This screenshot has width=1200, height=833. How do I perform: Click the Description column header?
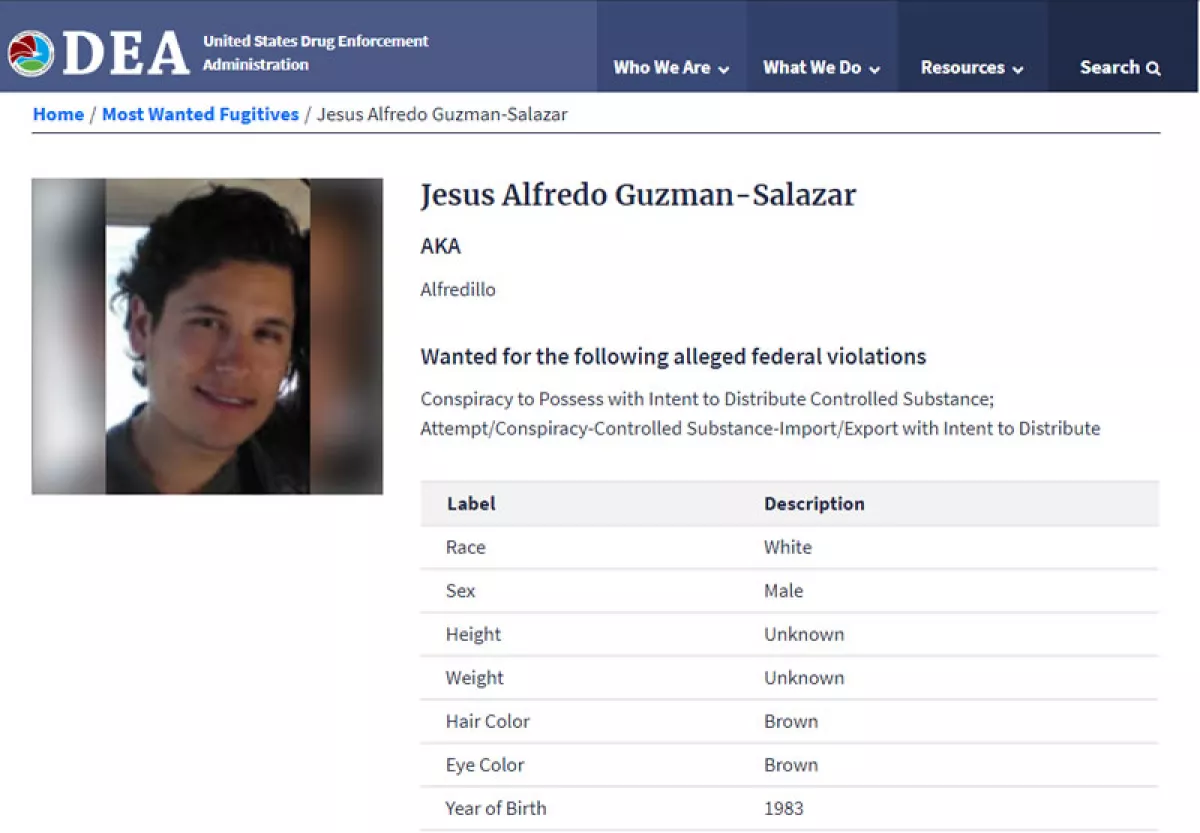point(814,504)
